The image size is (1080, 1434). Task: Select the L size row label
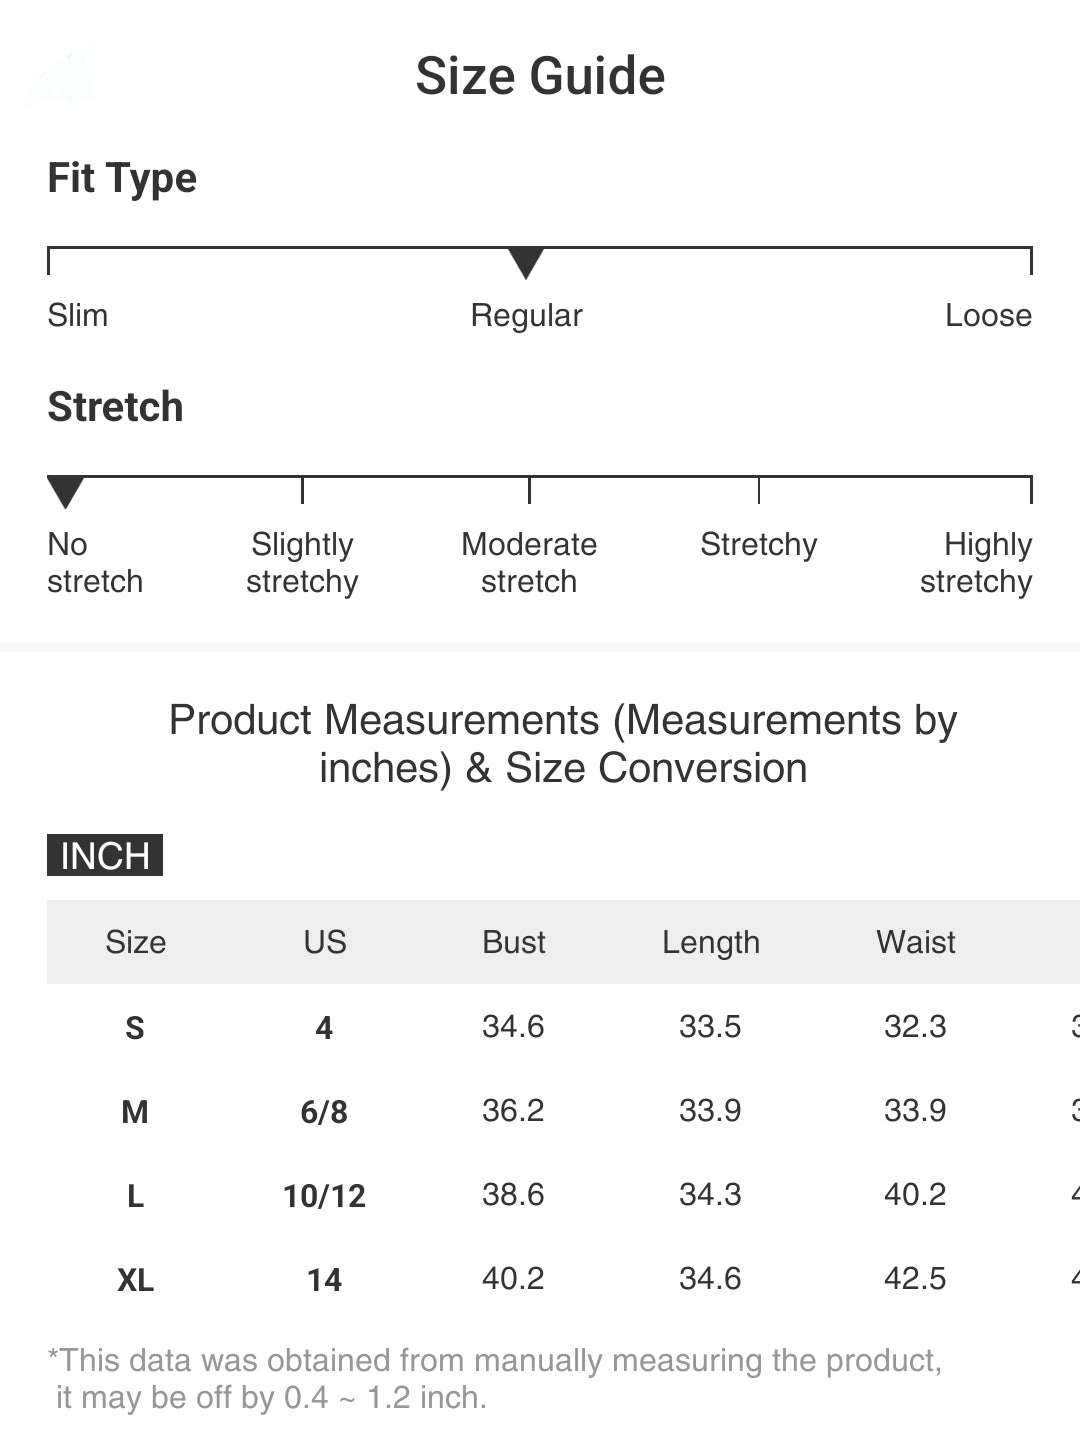(x=135, y=1195)
